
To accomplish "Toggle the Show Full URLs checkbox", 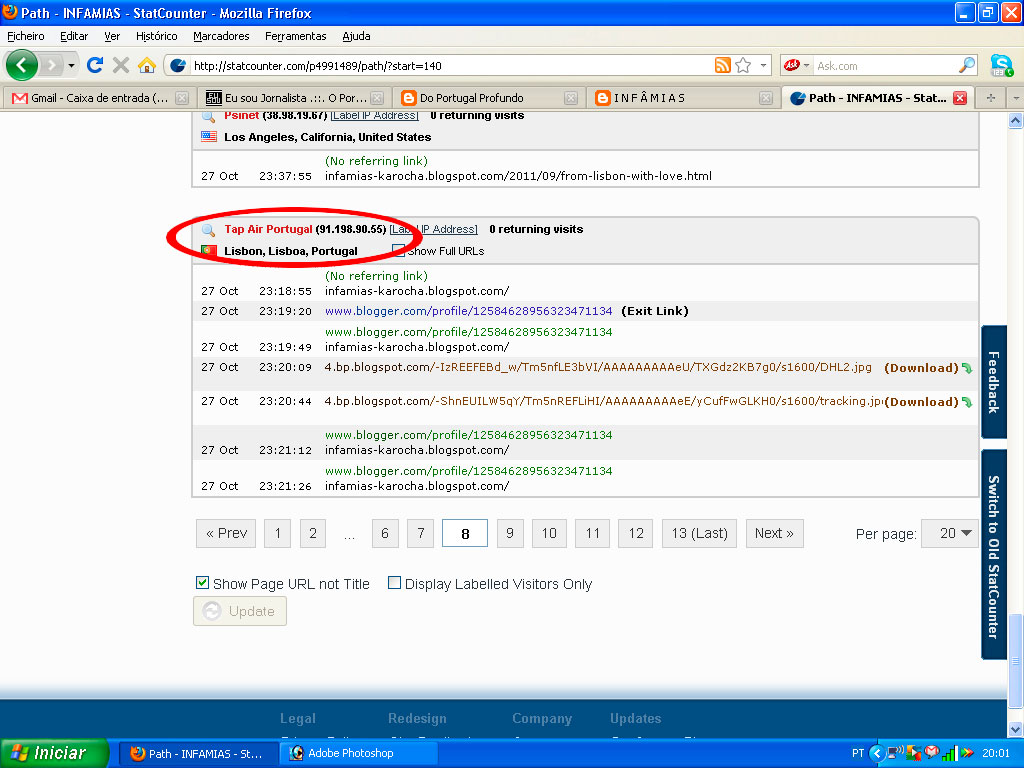I will (x=398, y=251).
